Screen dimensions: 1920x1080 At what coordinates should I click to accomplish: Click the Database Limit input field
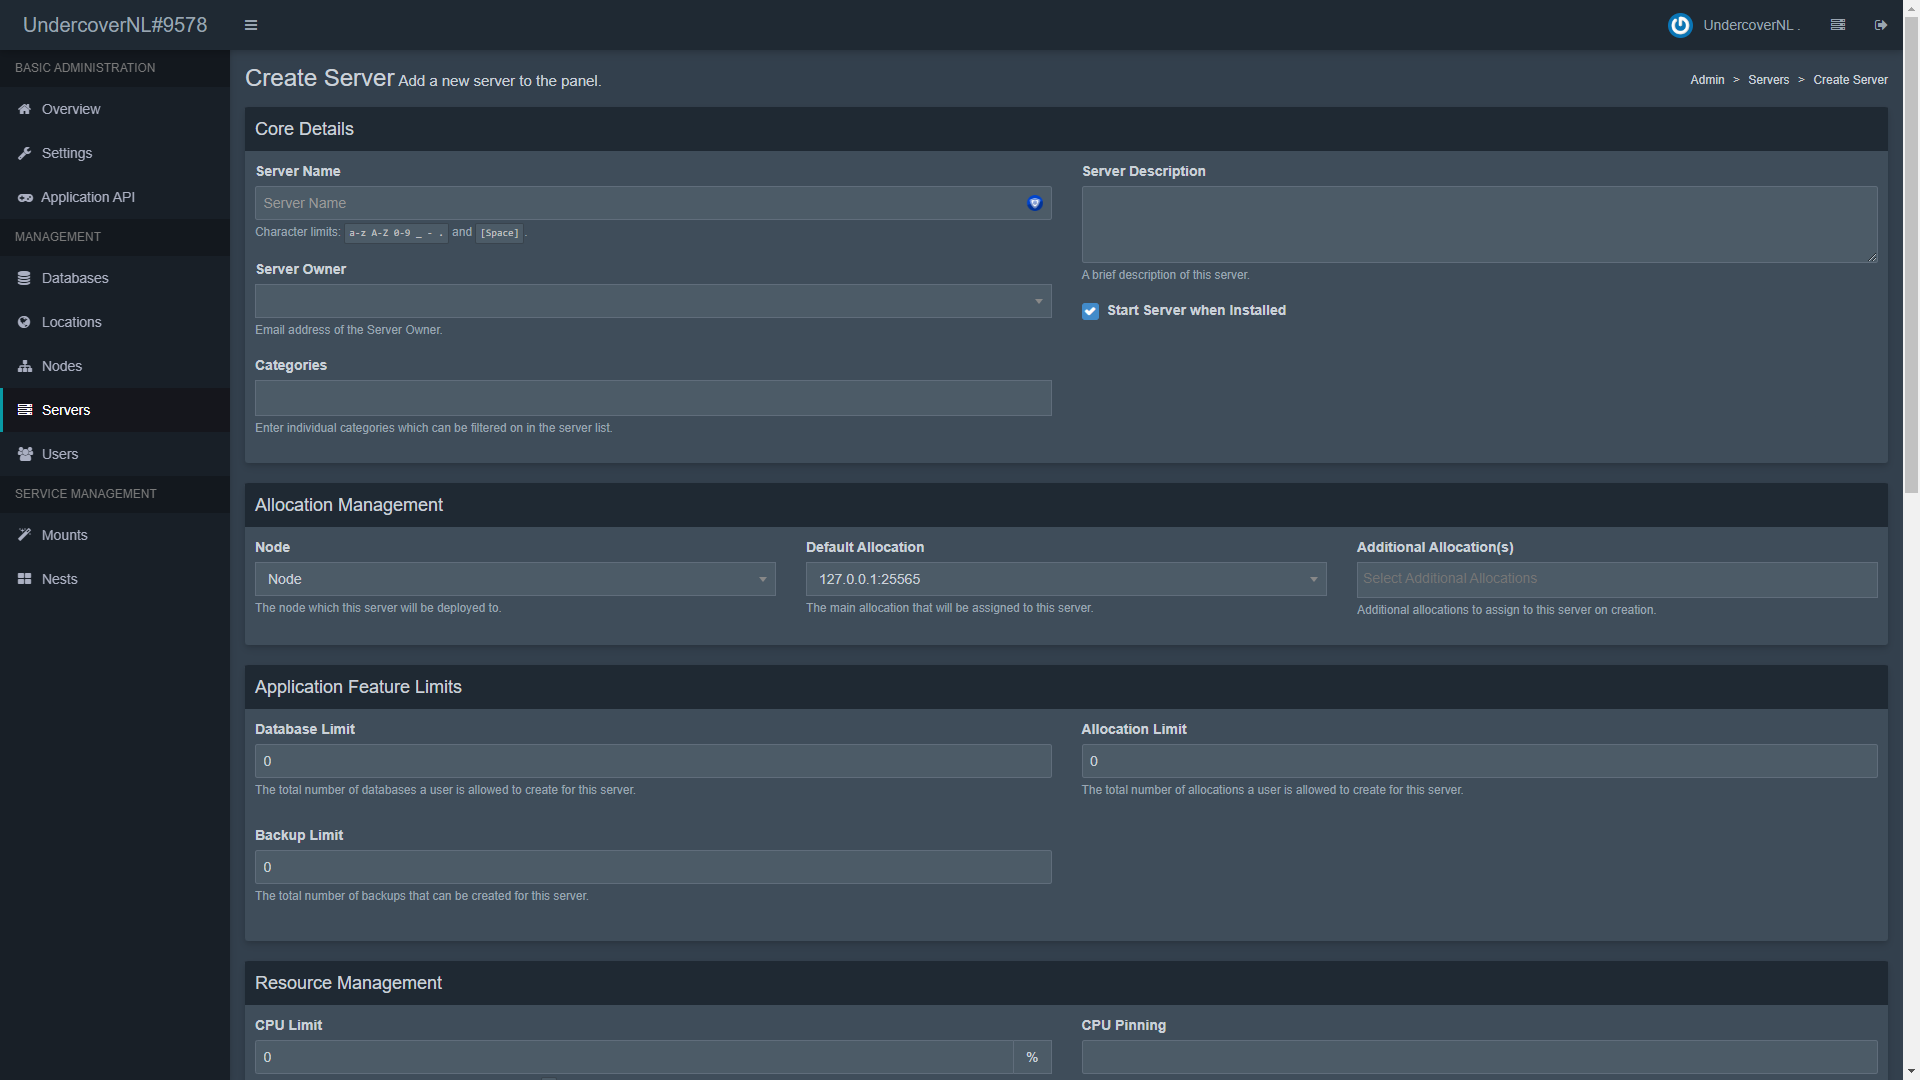pyautogui.click(x=652, y=761)
